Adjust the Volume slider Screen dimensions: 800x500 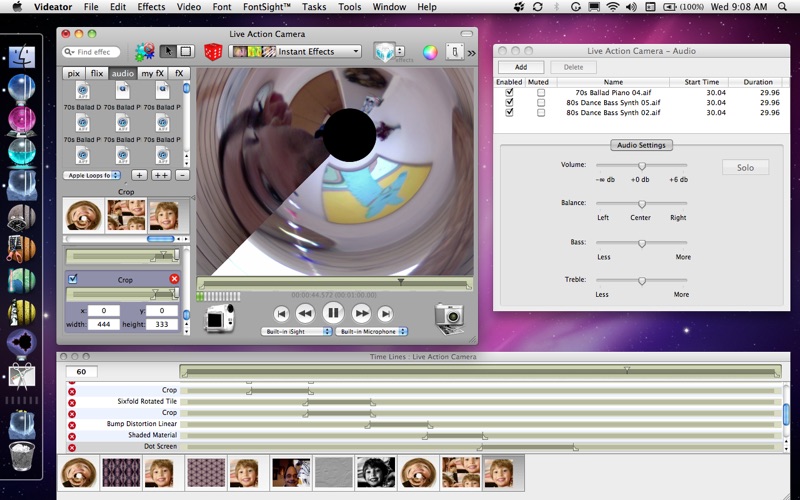pyautogui.click(x=642, y=166)
